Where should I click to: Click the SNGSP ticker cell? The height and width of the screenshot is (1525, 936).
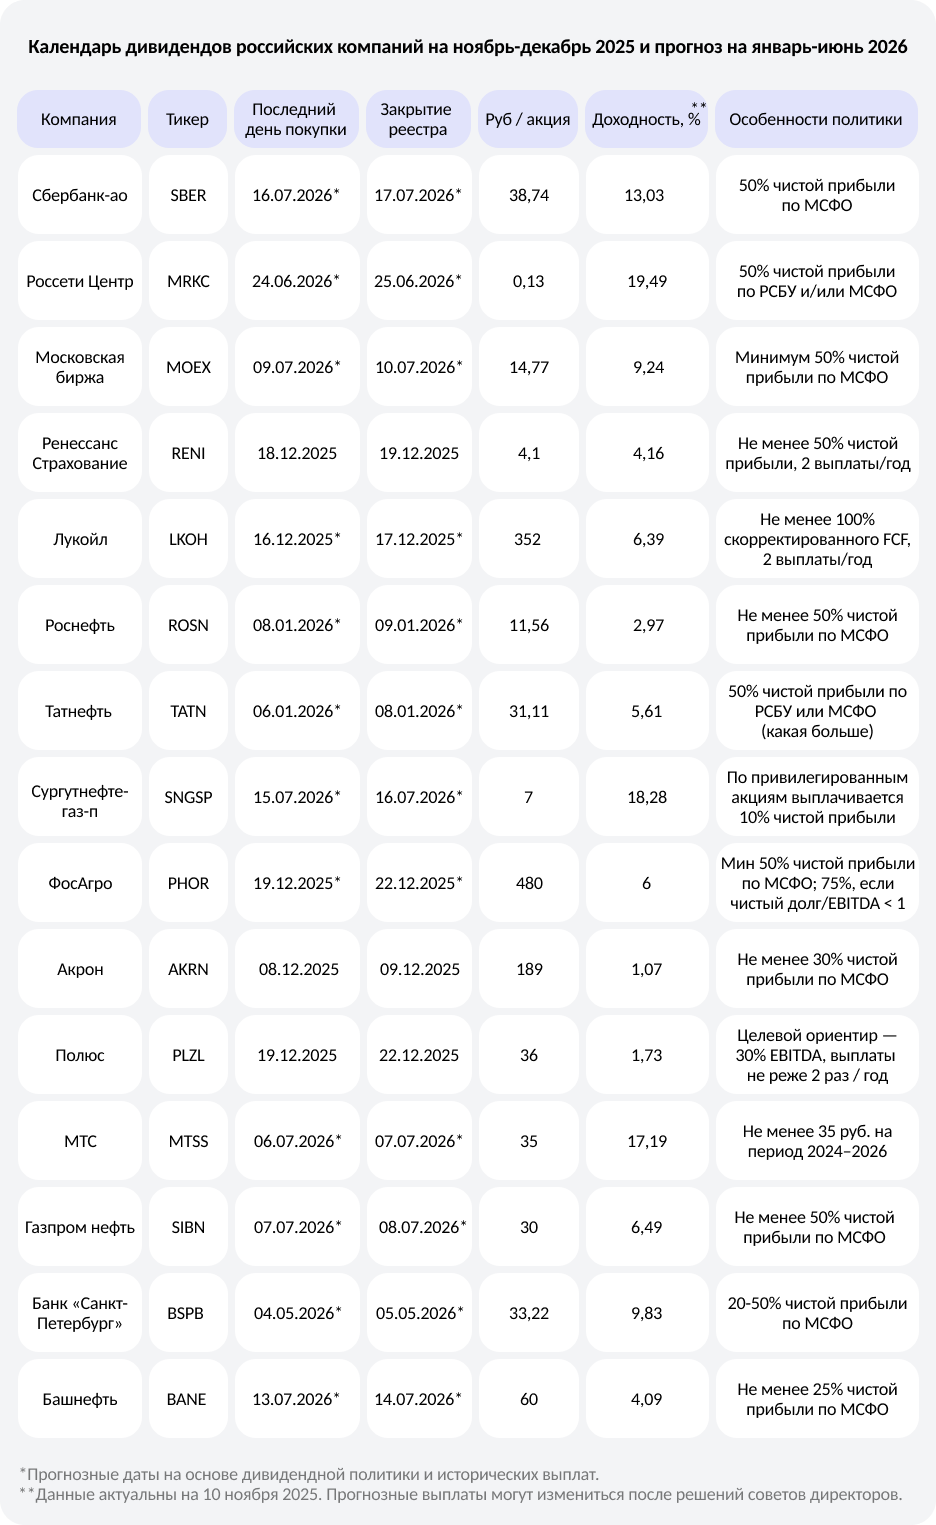[x=188, y=797]
